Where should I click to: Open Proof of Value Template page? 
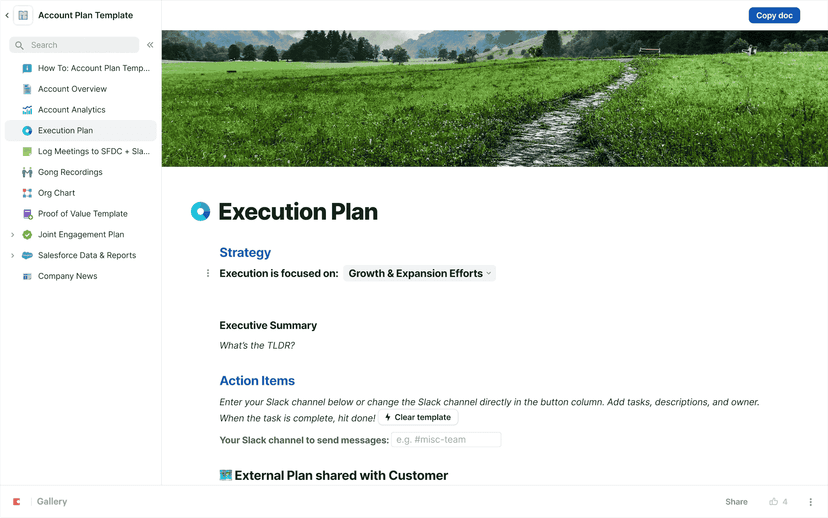pos(82,214)
